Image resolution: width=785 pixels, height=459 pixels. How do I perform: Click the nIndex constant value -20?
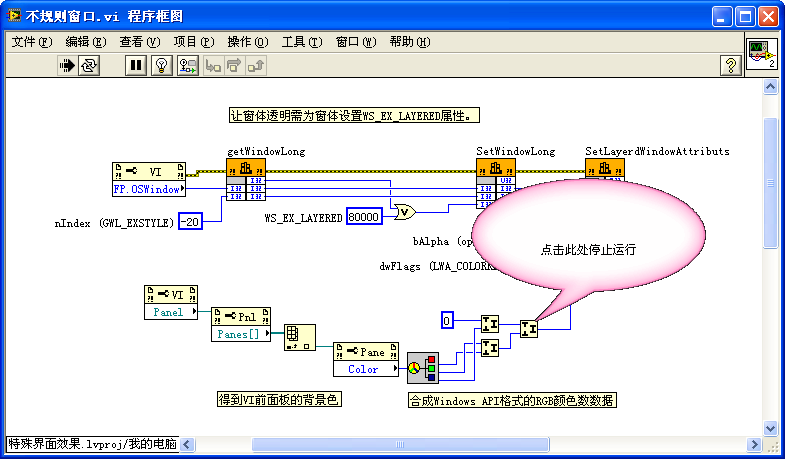click(x=190, y=221)
